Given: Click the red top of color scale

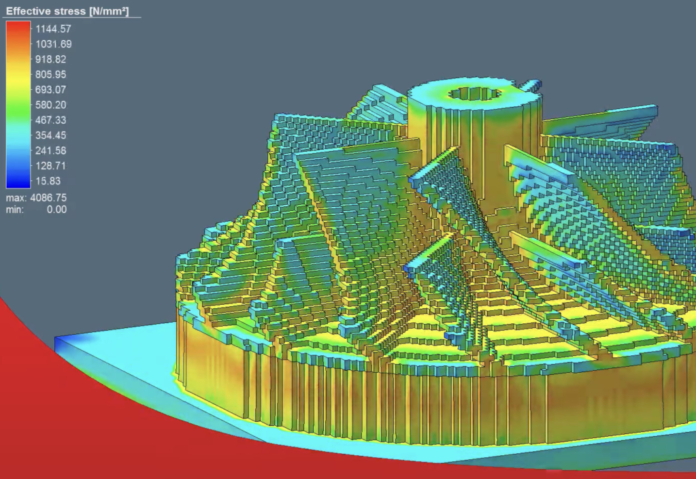Looking at the screenshot, I should point(18,30).
